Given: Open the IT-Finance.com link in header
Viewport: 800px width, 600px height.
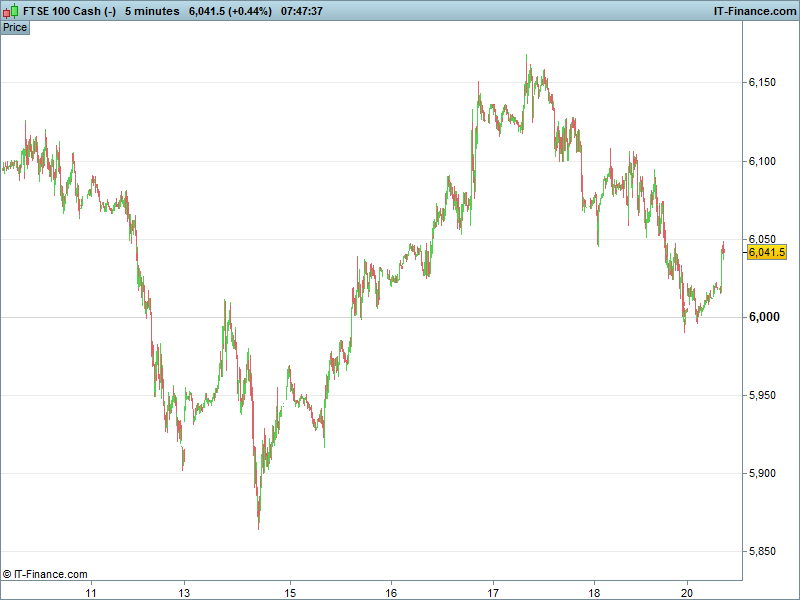Looking at the screenshot, I should tap(753, 11).
